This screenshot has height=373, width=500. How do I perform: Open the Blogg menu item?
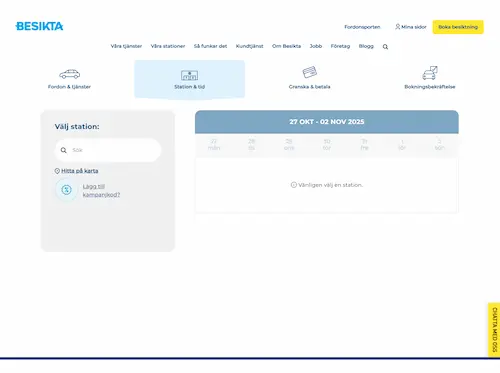[x=366, y=46]
